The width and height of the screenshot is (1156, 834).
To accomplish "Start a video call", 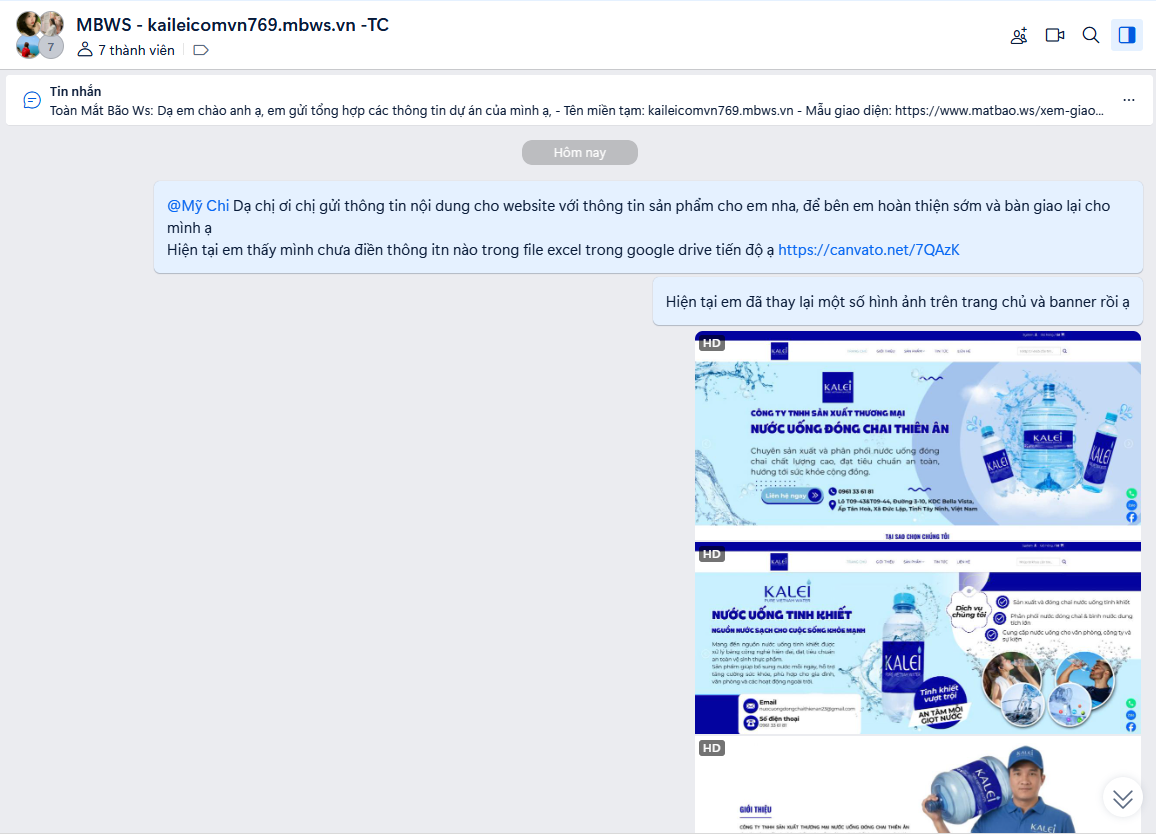I will tap(1055, 35).
